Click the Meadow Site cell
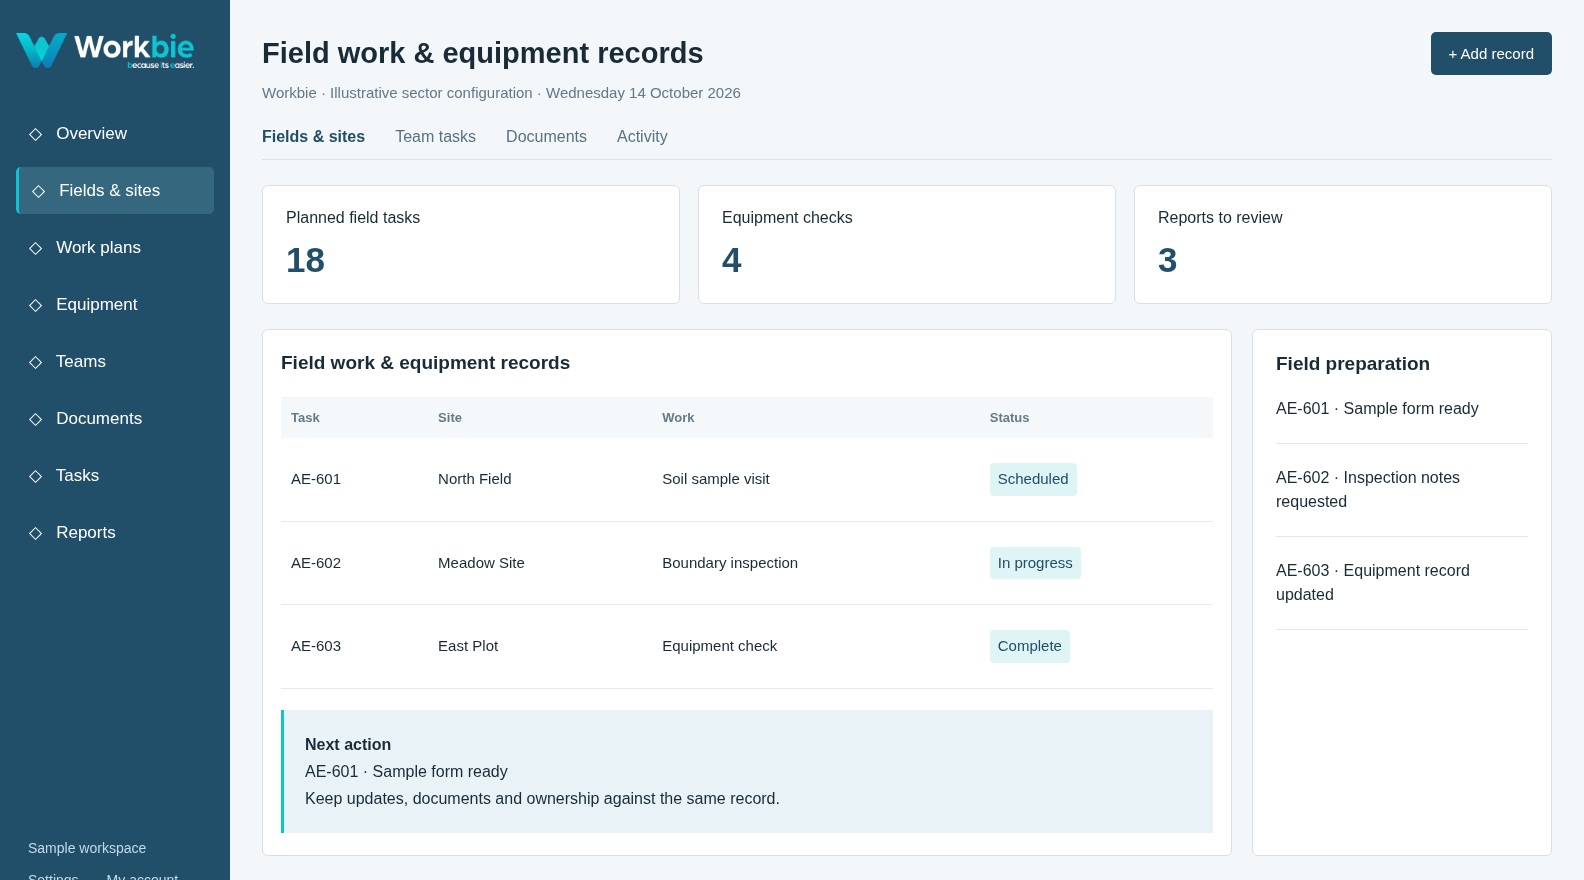 point(481,563)
